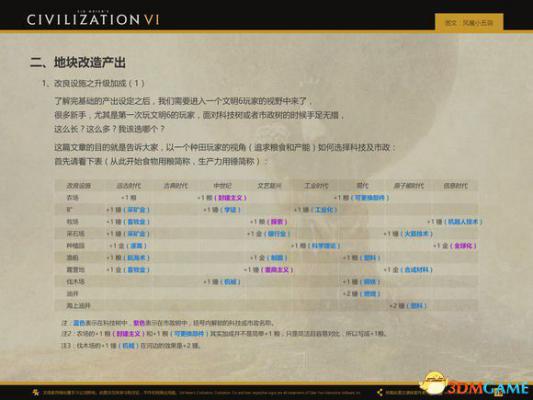Click the yellow icon at the footer's left
Screen dimensions: 533x400
[x=35, y=393]
